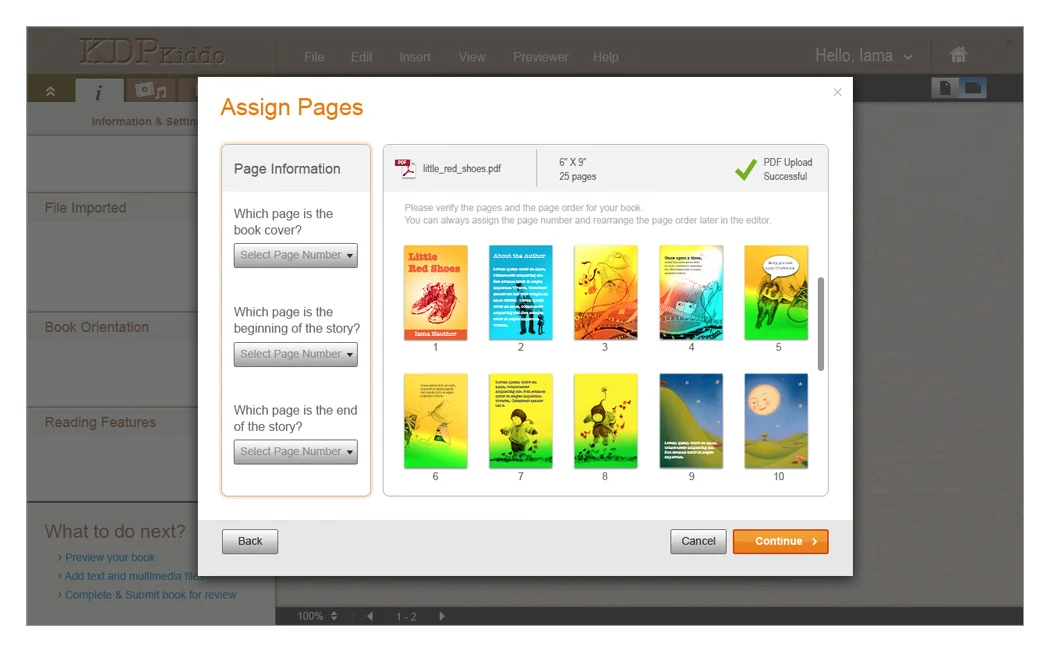Open the book cover page number dropdown

click(296, 255)
